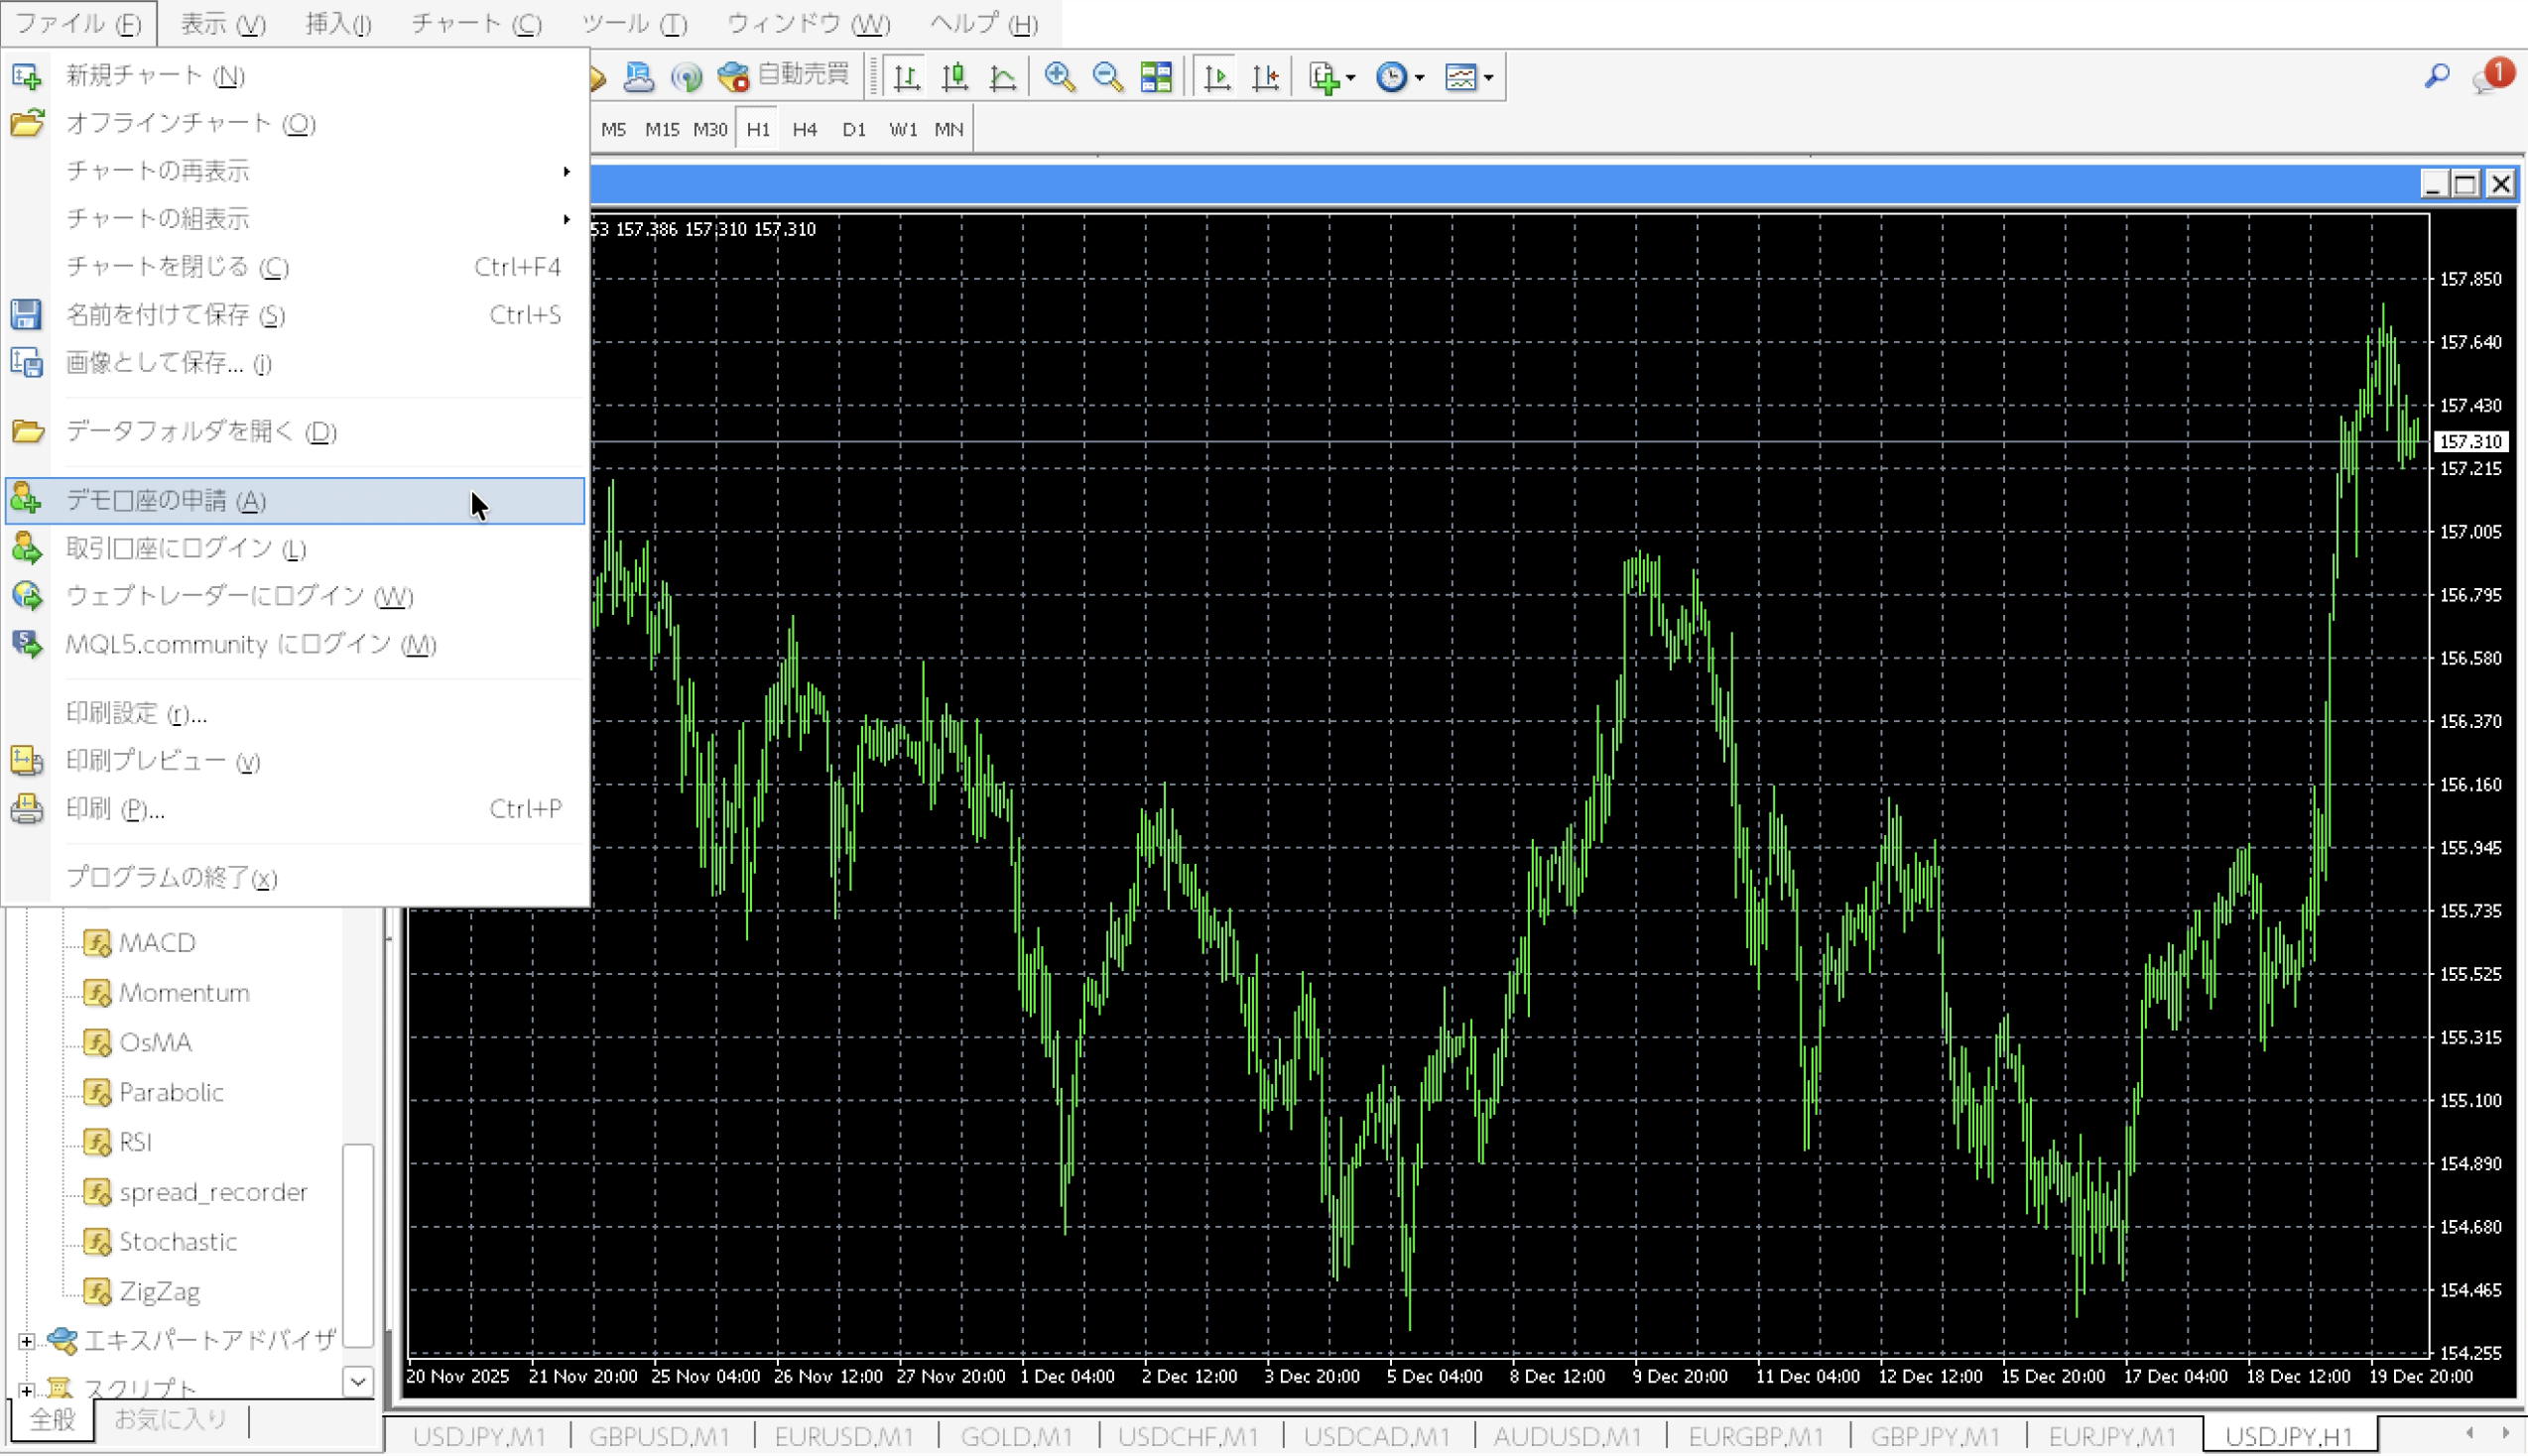
Task: Click the zoom out magnifier icon
Action: pyautogui.click(x=1107, y=77)
